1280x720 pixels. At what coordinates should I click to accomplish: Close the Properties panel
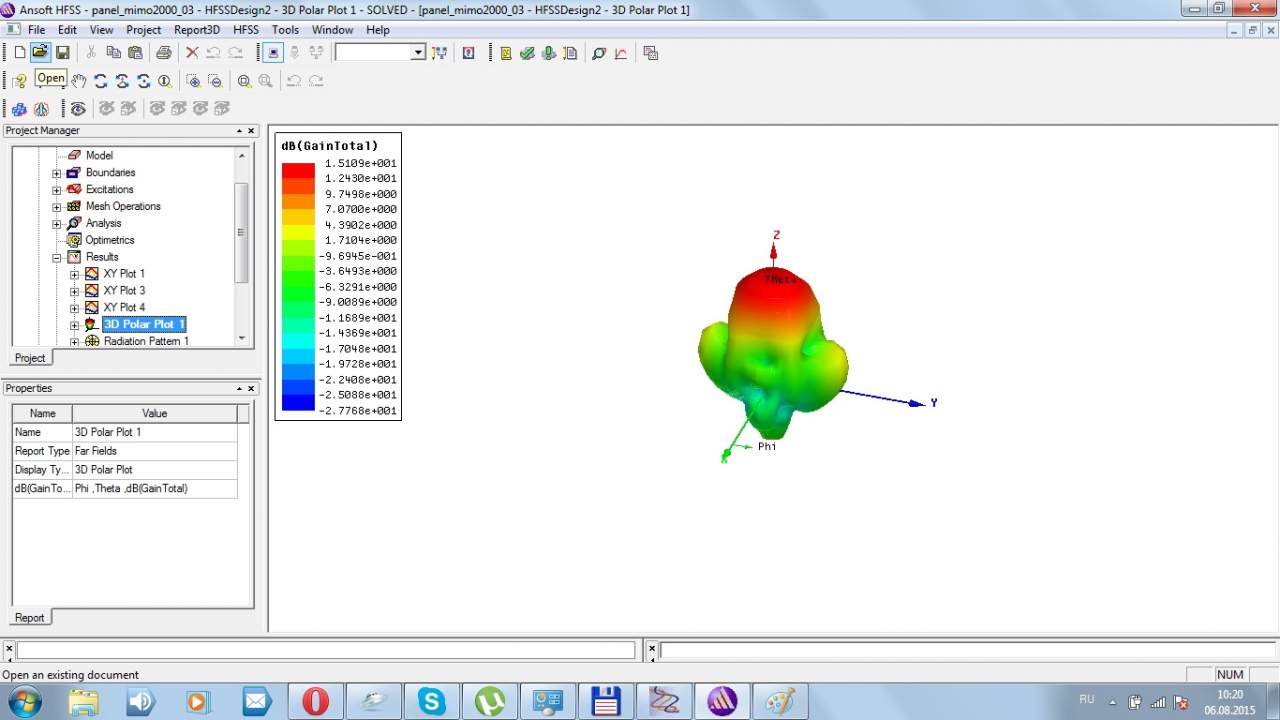click(251, 389)
